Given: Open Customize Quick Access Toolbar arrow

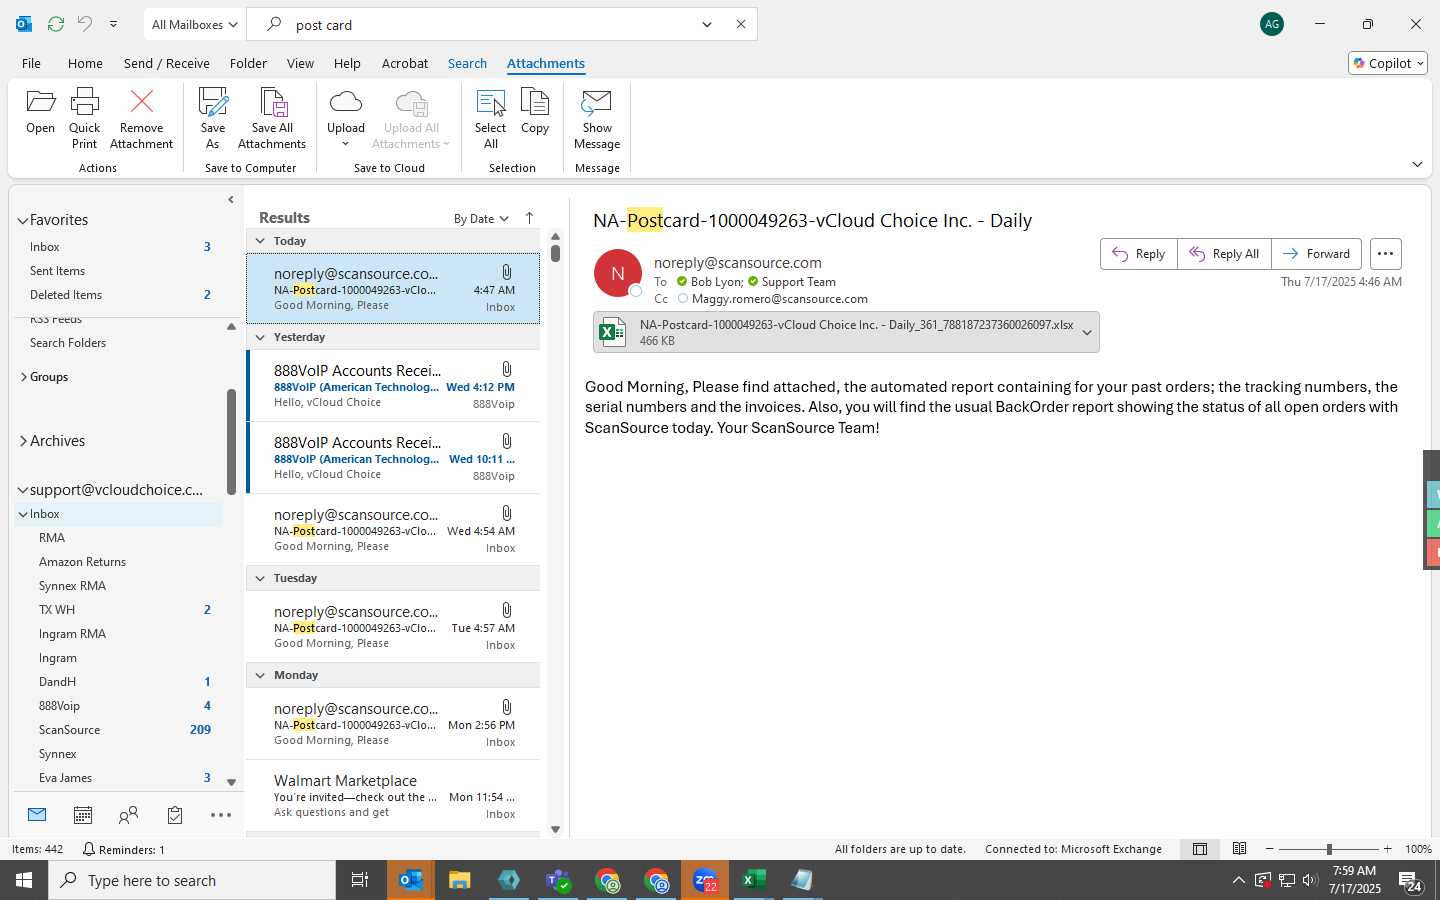Looking at the screenshot, I should [x=113, y=24].
